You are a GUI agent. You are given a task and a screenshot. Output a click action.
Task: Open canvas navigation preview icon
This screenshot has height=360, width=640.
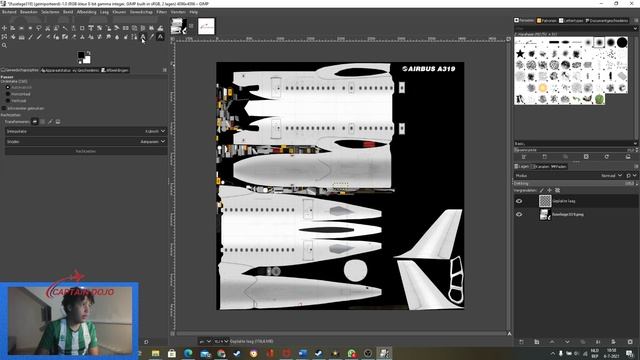click(509, 333)
